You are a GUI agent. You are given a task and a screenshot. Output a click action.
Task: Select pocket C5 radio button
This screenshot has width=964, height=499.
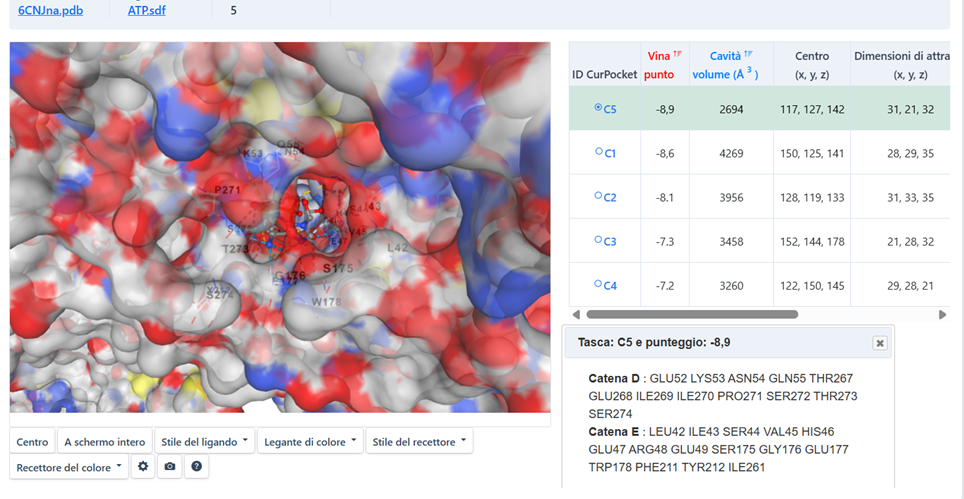(x=598, y=108)
